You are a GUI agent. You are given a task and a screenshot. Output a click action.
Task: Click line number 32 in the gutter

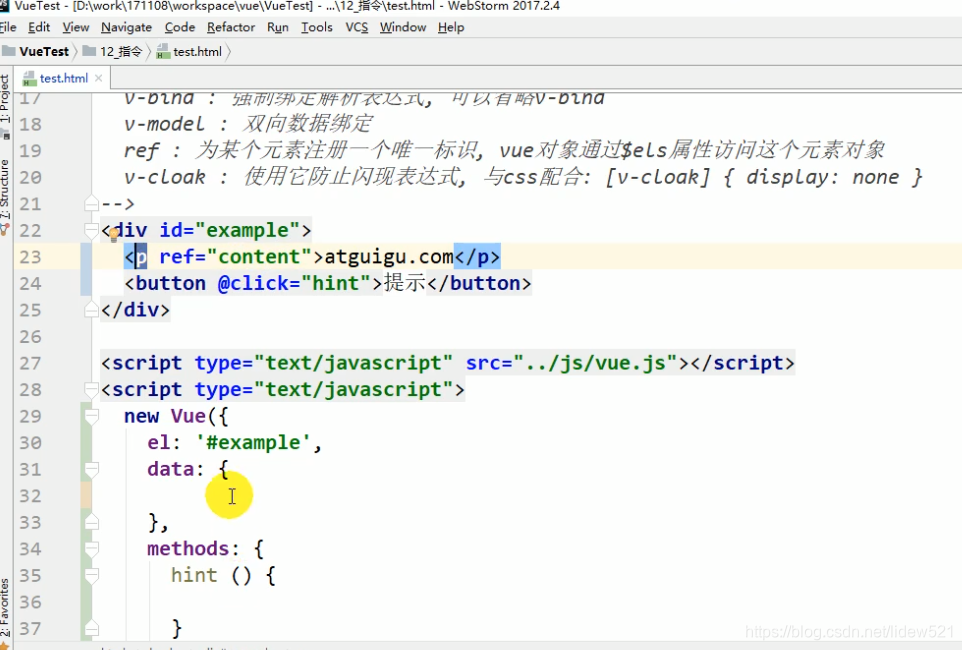click(30, 496)
